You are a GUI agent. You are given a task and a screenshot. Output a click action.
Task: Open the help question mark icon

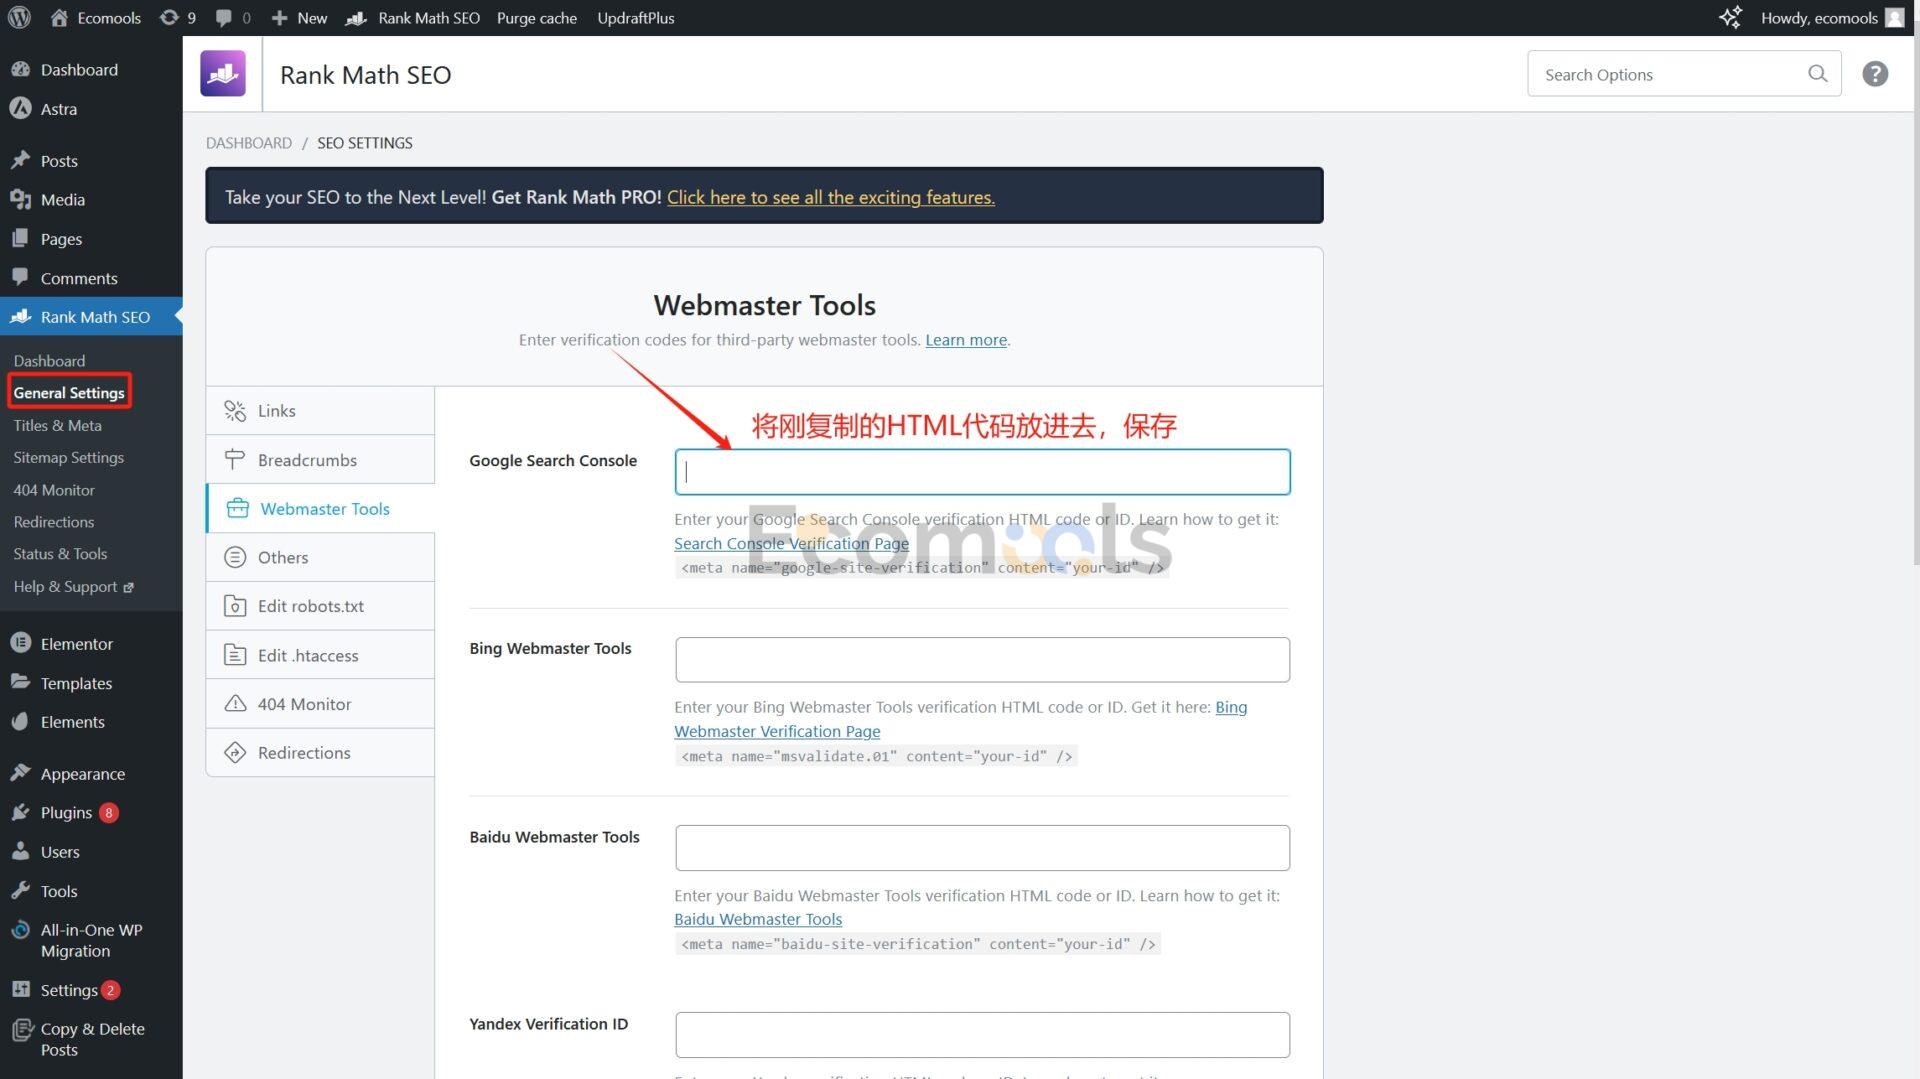1875,74
